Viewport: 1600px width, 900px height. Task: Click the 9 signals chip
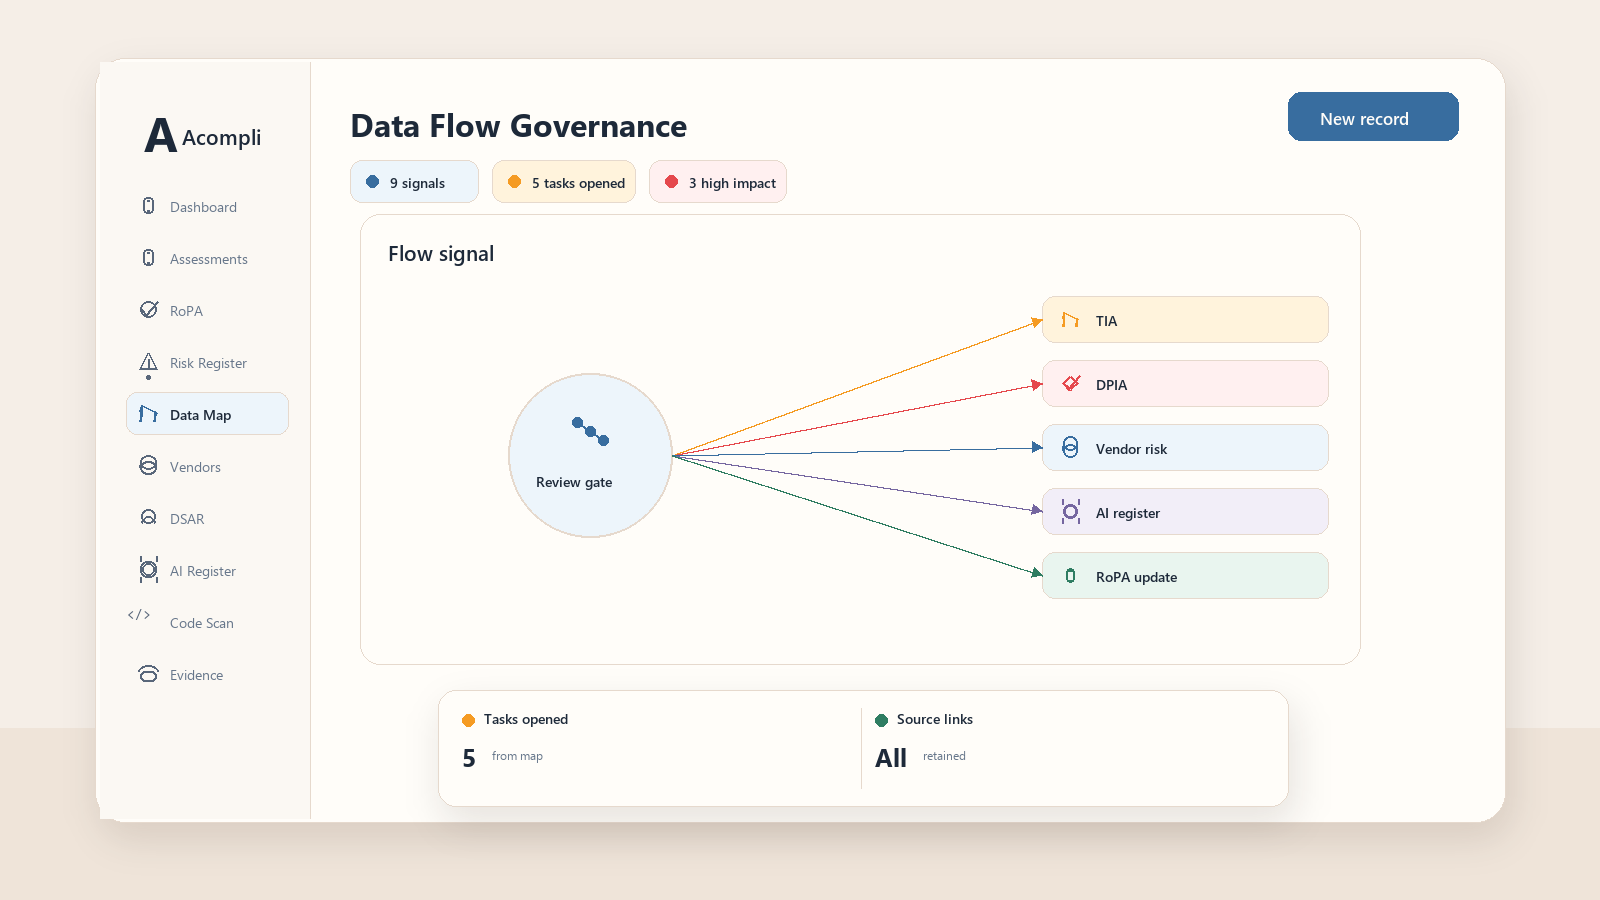(414, 182)
